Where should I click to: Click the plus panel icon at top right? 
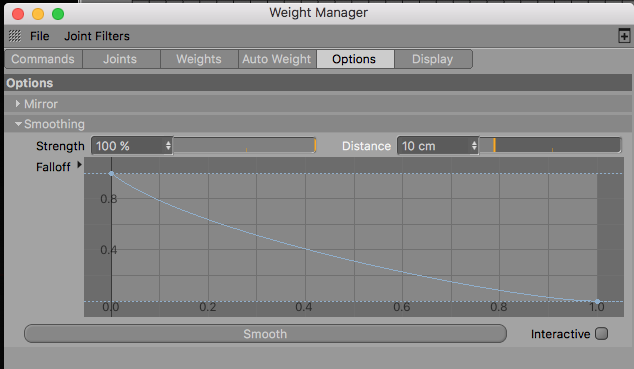click(x=624, y=36)
